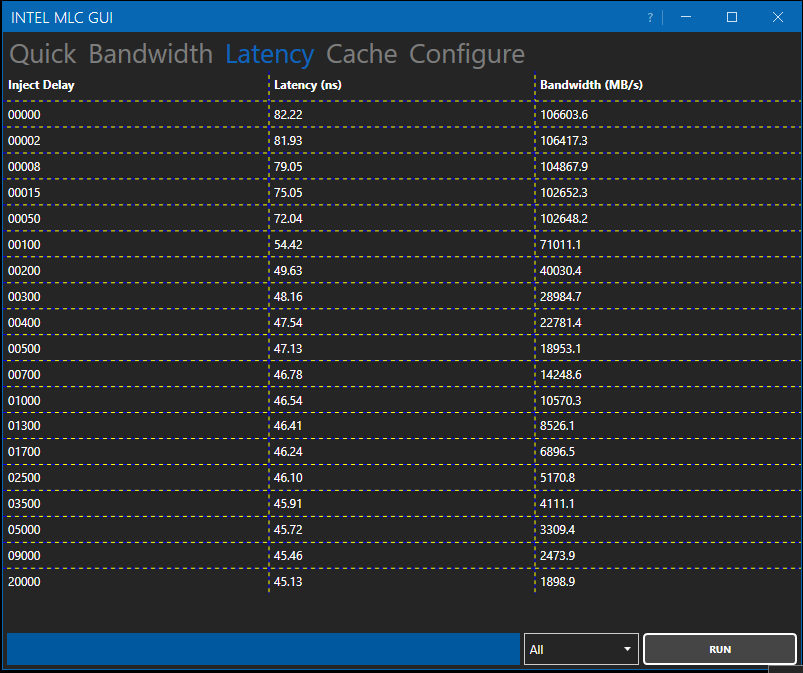Select bandwidth value 102648.2
The image size is (803, 673).
[564, 219]
